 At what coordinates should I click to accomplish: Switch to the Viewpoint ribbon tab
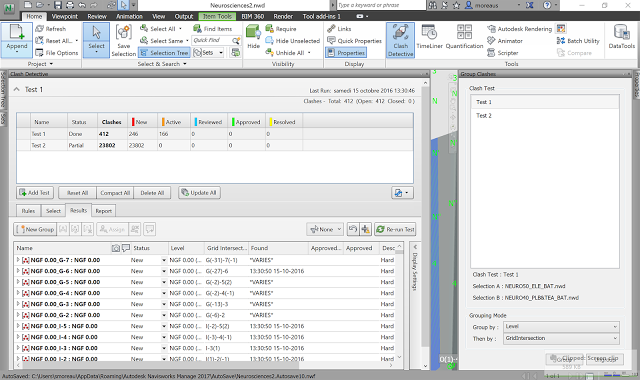64,16
